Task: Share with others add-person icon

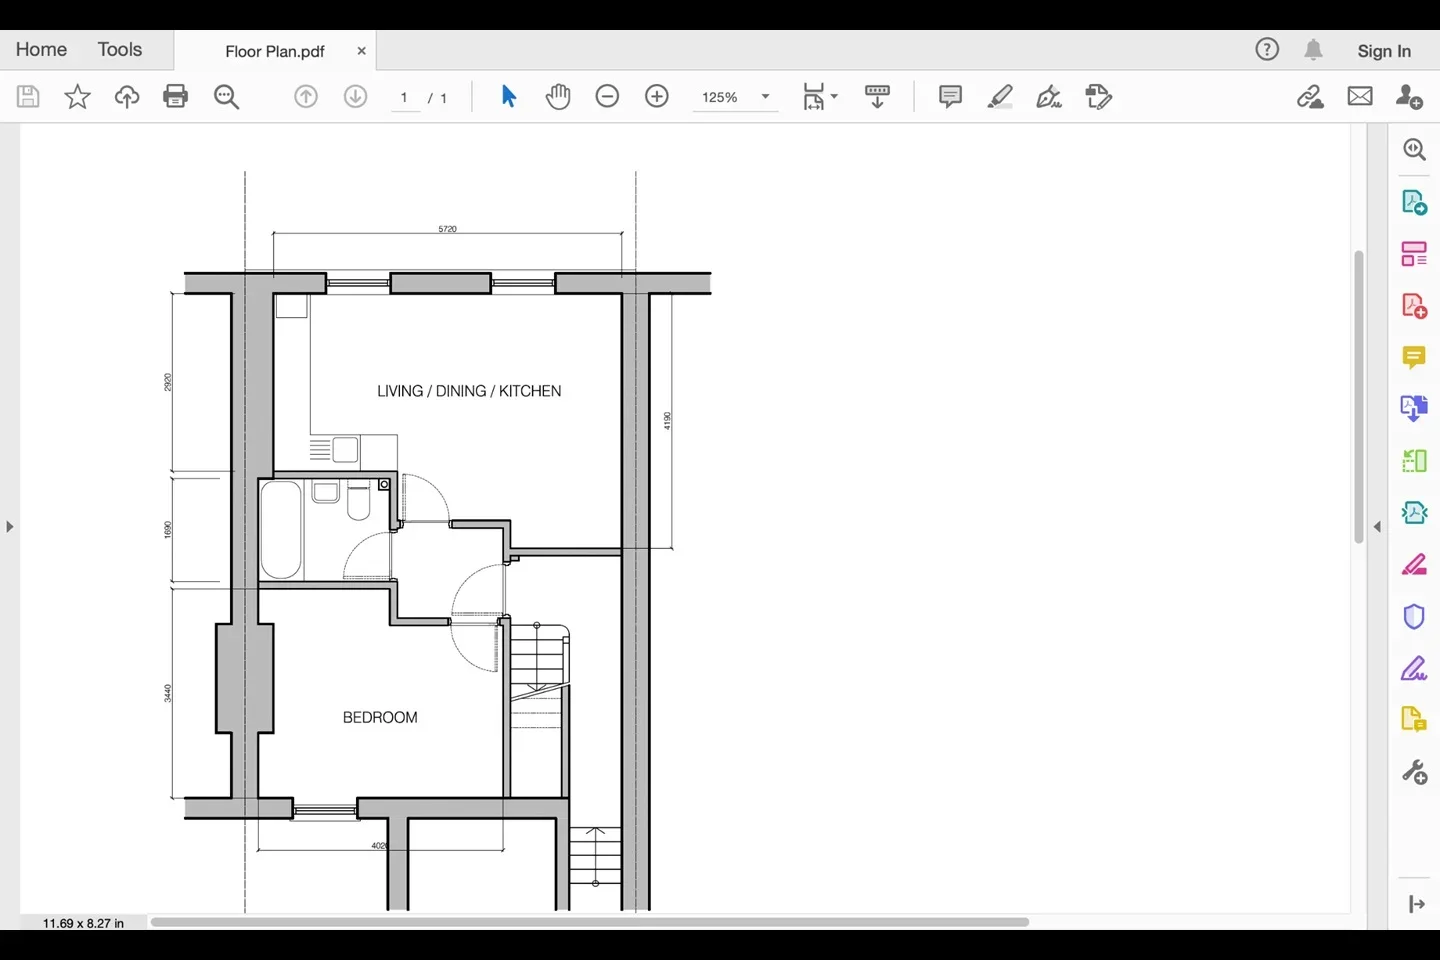Action: click(1409, 96)
